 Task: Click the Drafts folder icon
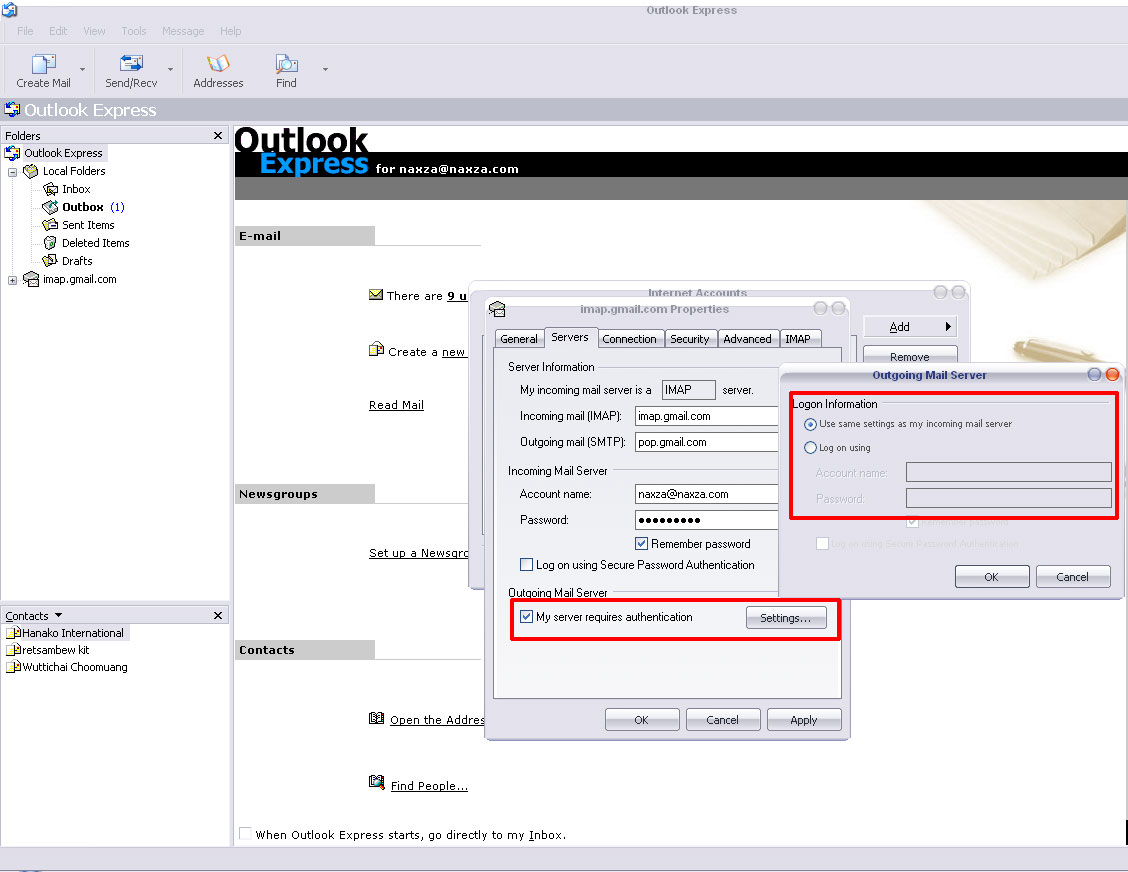point(50,261)
